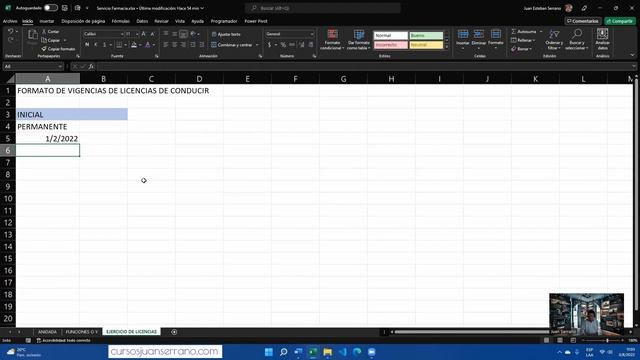Screen dimensions: 640x360
Task: Collapse the ribbon chevron
Action: (632, 55)
